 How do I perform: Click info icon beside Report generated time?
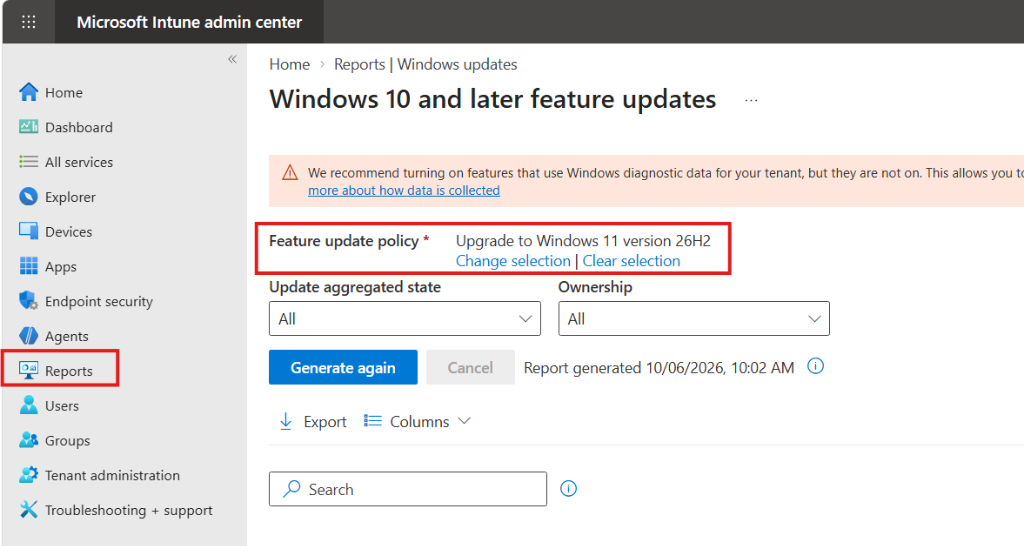815,366
